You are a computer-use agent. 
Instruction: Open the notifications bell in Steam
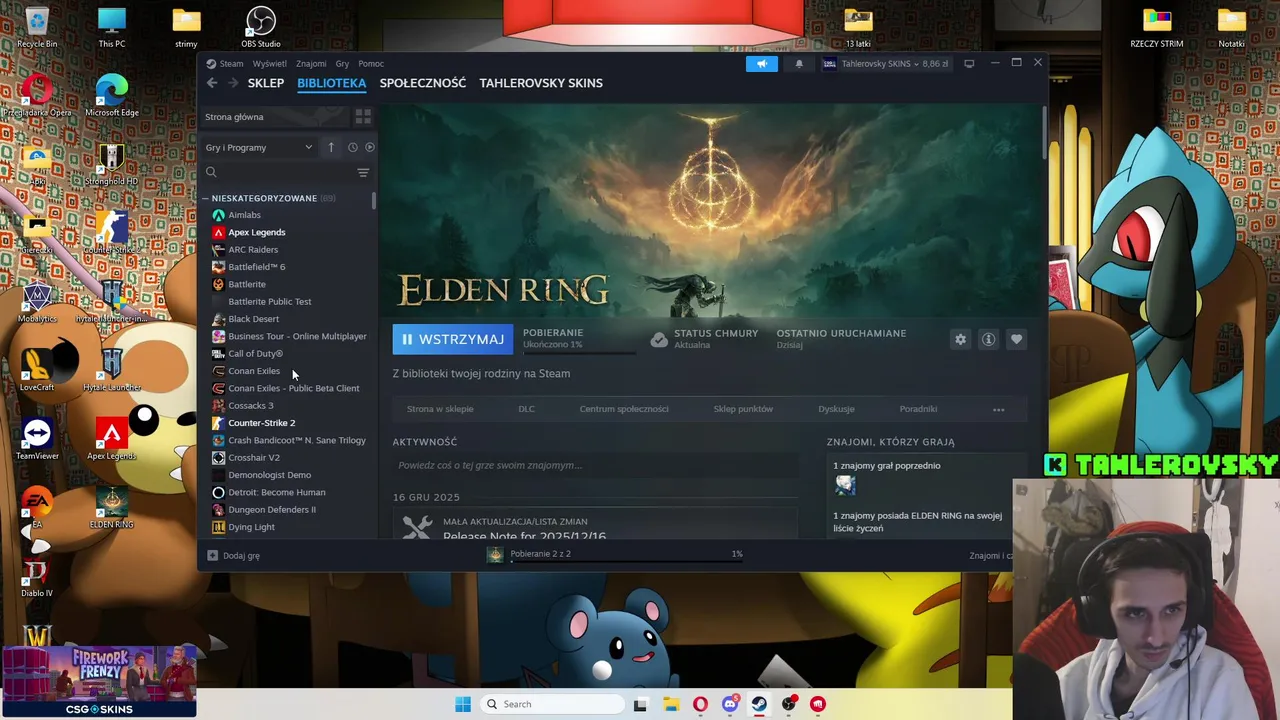(x=799, y=63)
